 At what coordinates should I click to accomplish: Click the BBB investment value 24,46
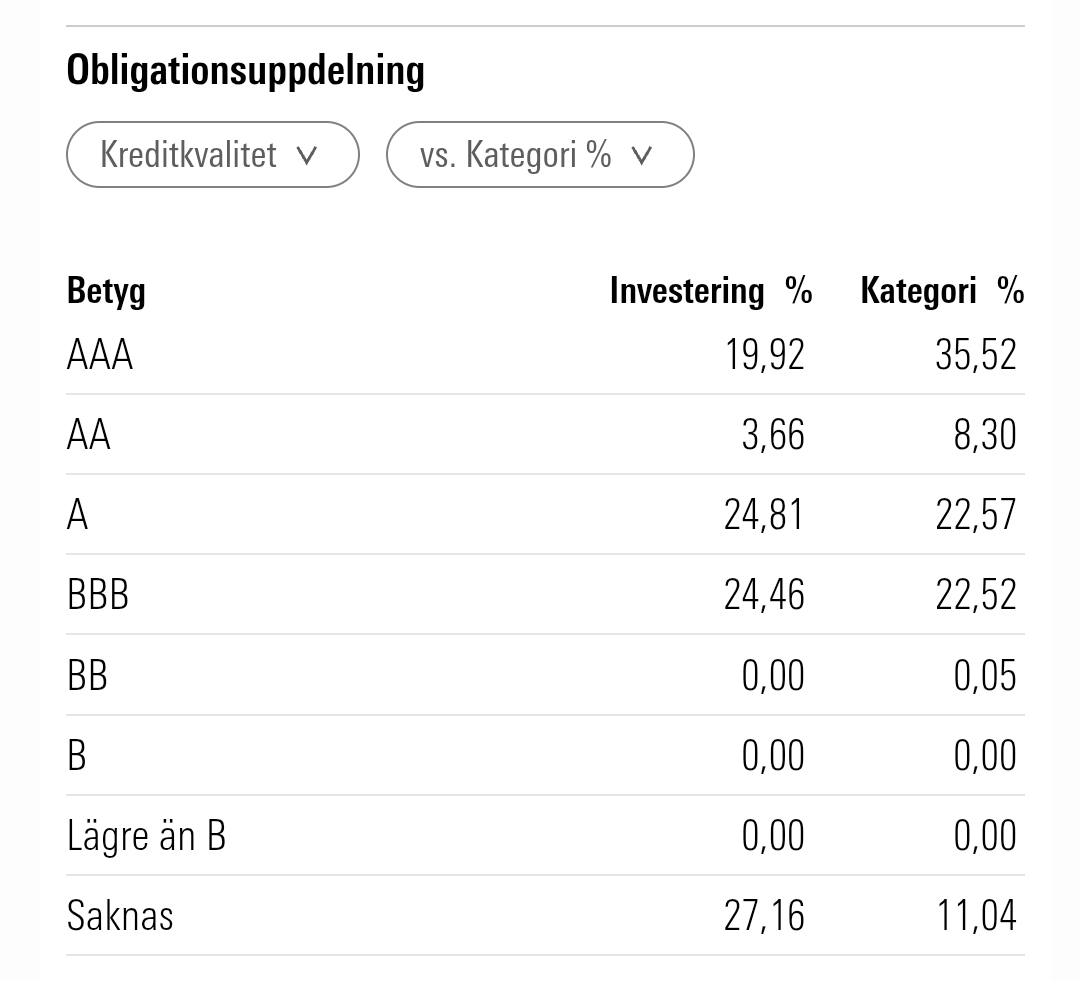[764, 595]
